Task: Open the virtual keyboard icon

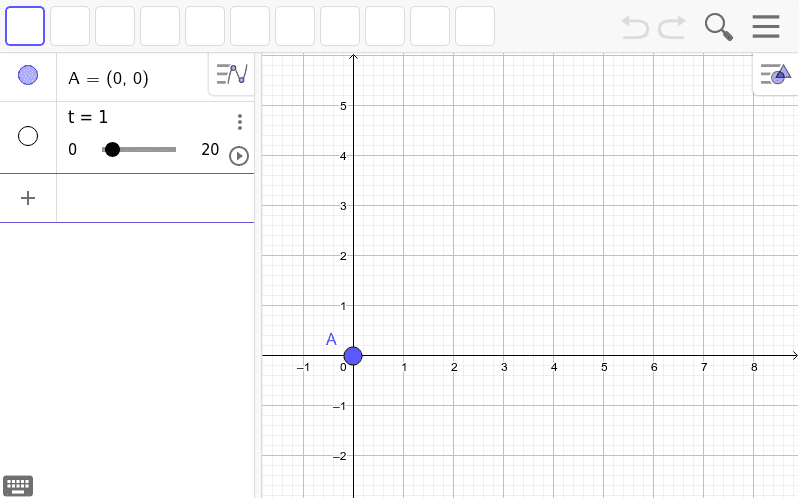Action: (18, 486)
